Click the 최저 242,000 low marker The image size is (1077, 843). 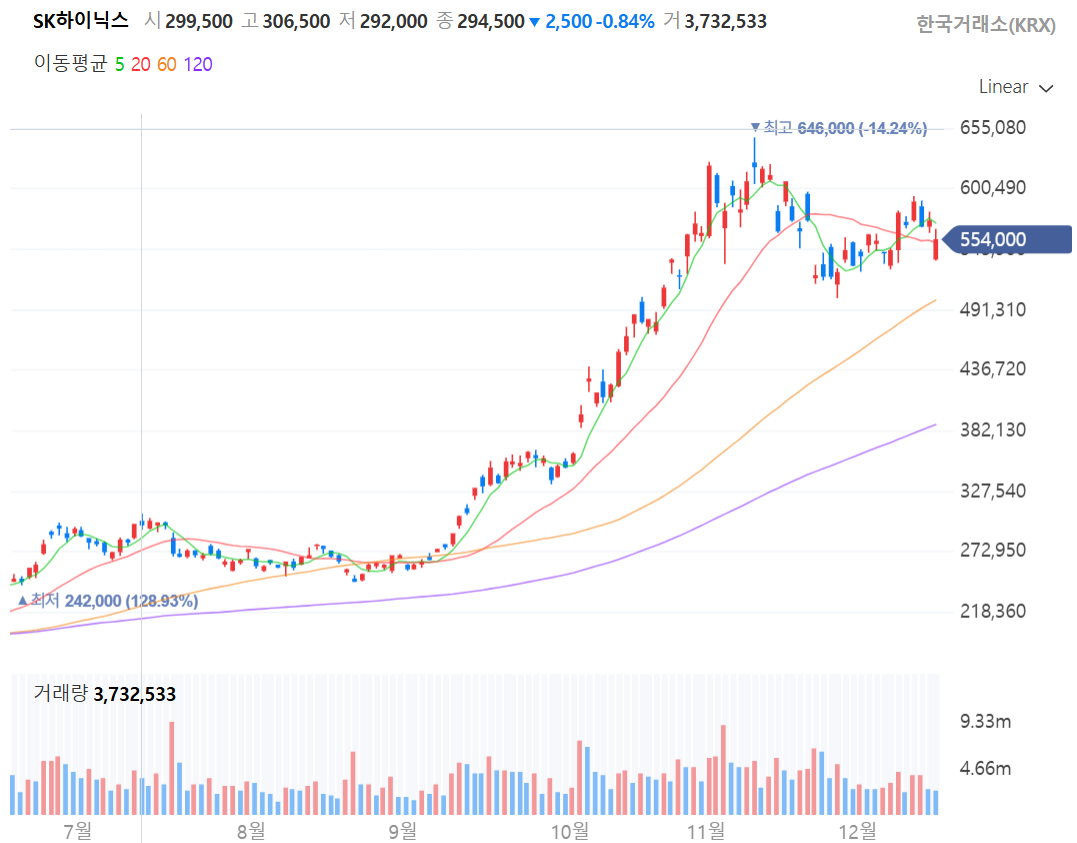coord(108,601)
